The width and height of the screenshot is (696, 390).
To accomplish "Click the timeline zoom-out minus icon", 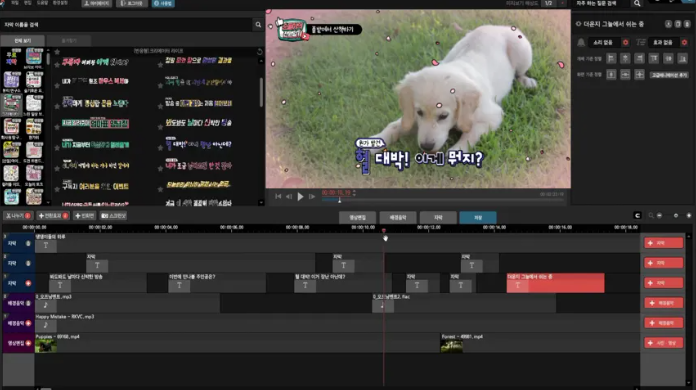I will (x=659, y=216).
